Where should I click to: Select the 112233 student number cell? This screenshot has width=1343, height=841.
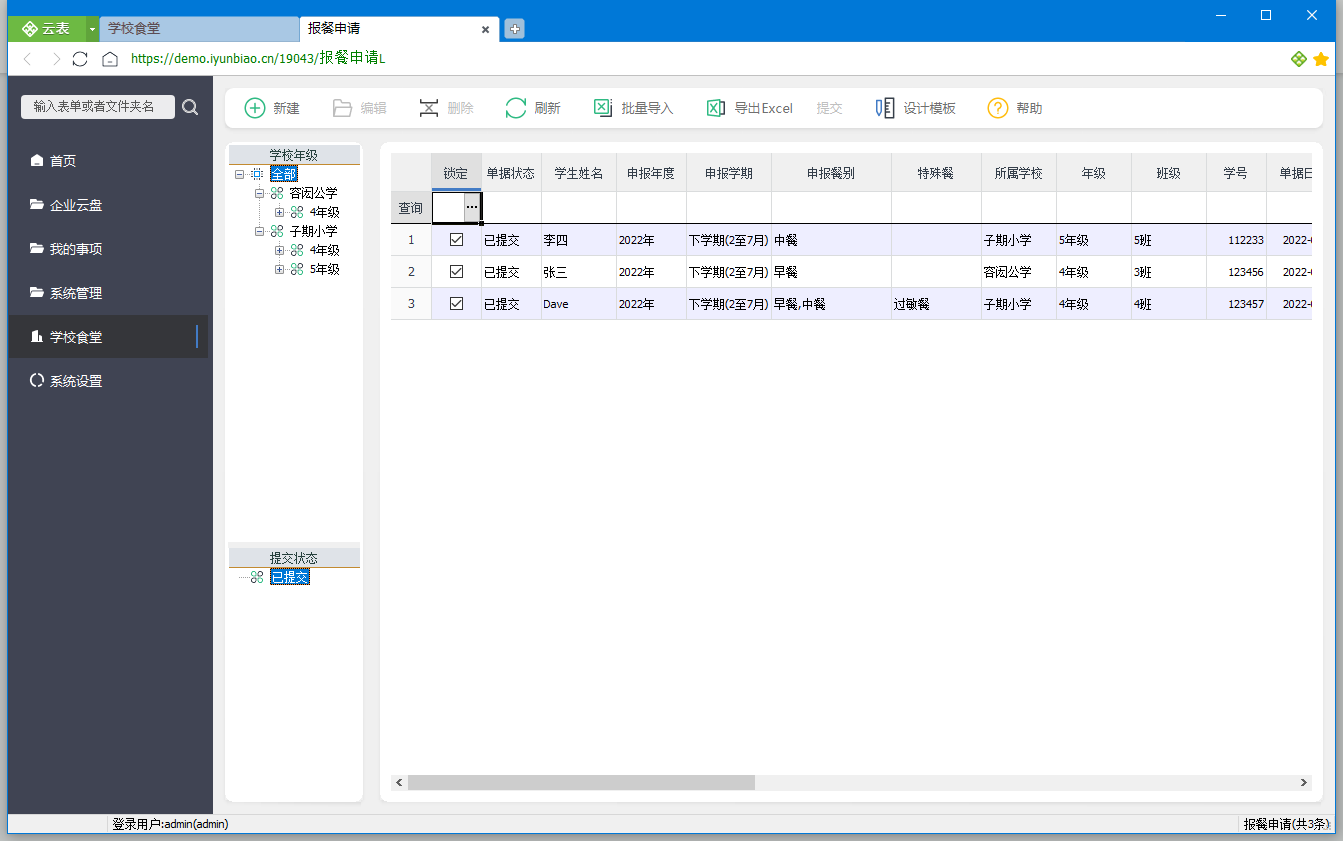tap(1236, 240)
